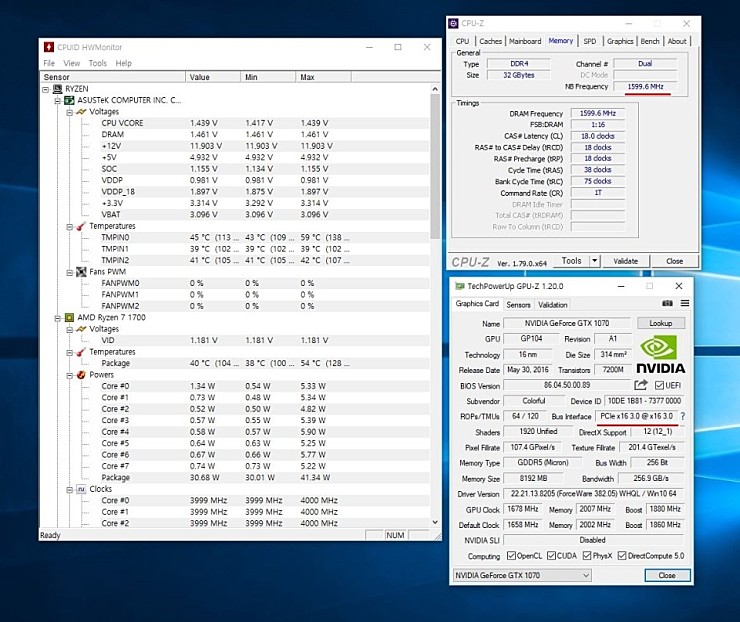This screenshot has width=740, height=622.
Task: Click the RYZEN computer icon in tree
Action: click(57, 89)
